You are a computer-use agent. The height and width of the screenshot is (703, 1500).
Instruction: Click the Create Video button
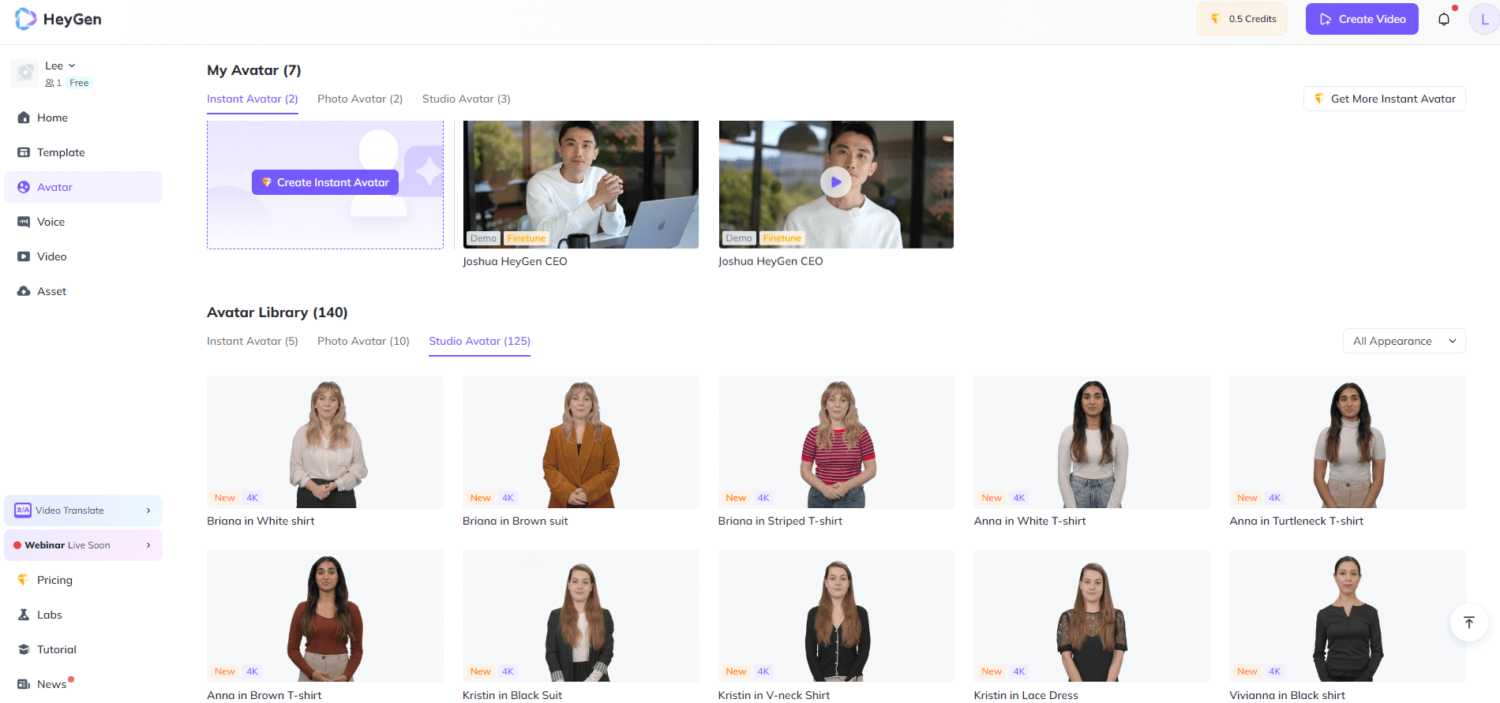click(1361, 19)
